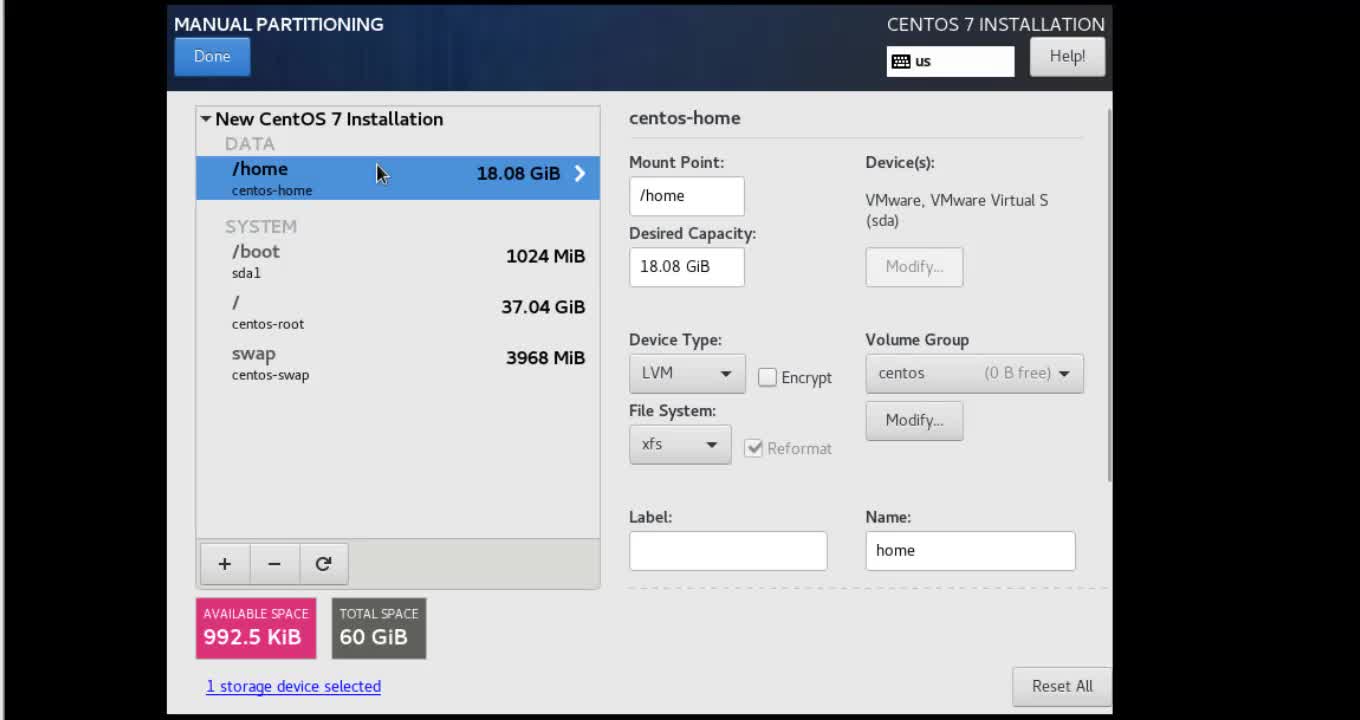This screenshot has width=1360, height=720.
Task: Open the Device Type LVM dropdown
Action: 687,373
